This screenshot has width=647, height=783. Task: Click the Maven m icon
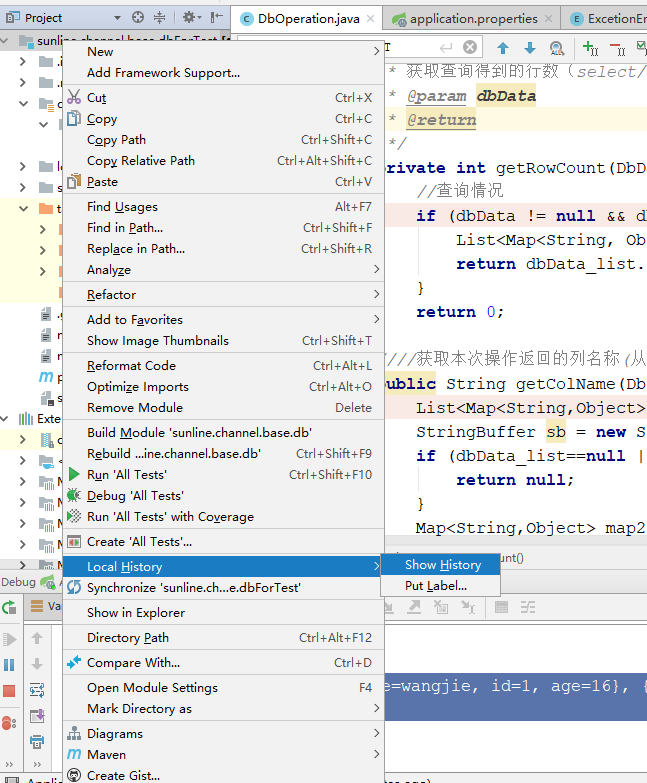[74, 754]
